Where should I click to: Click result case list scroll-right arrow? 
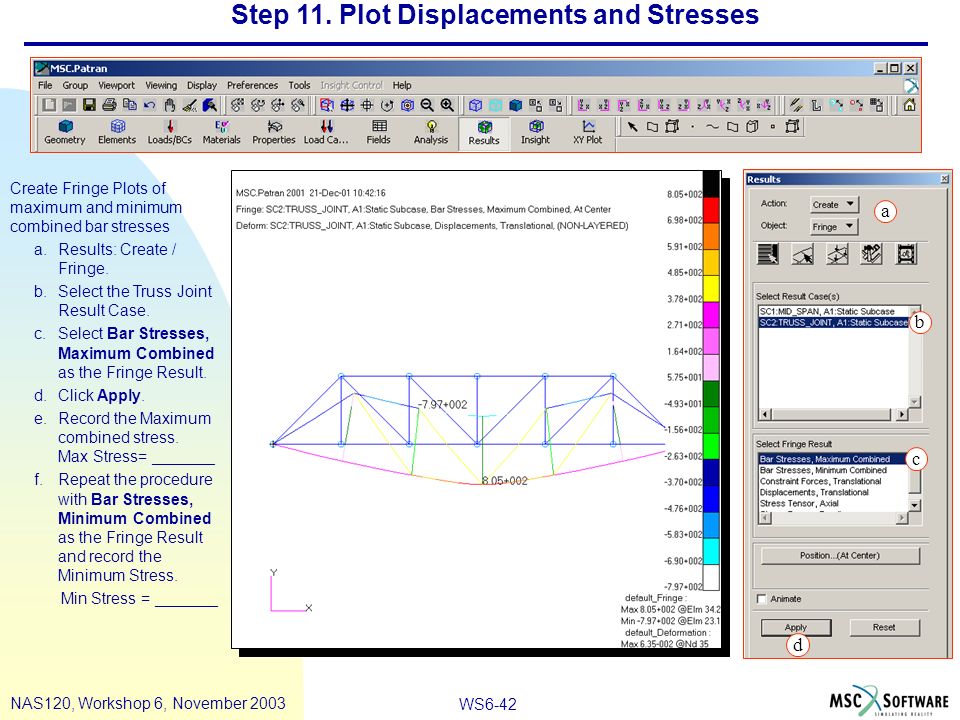[x=901, y=414]
